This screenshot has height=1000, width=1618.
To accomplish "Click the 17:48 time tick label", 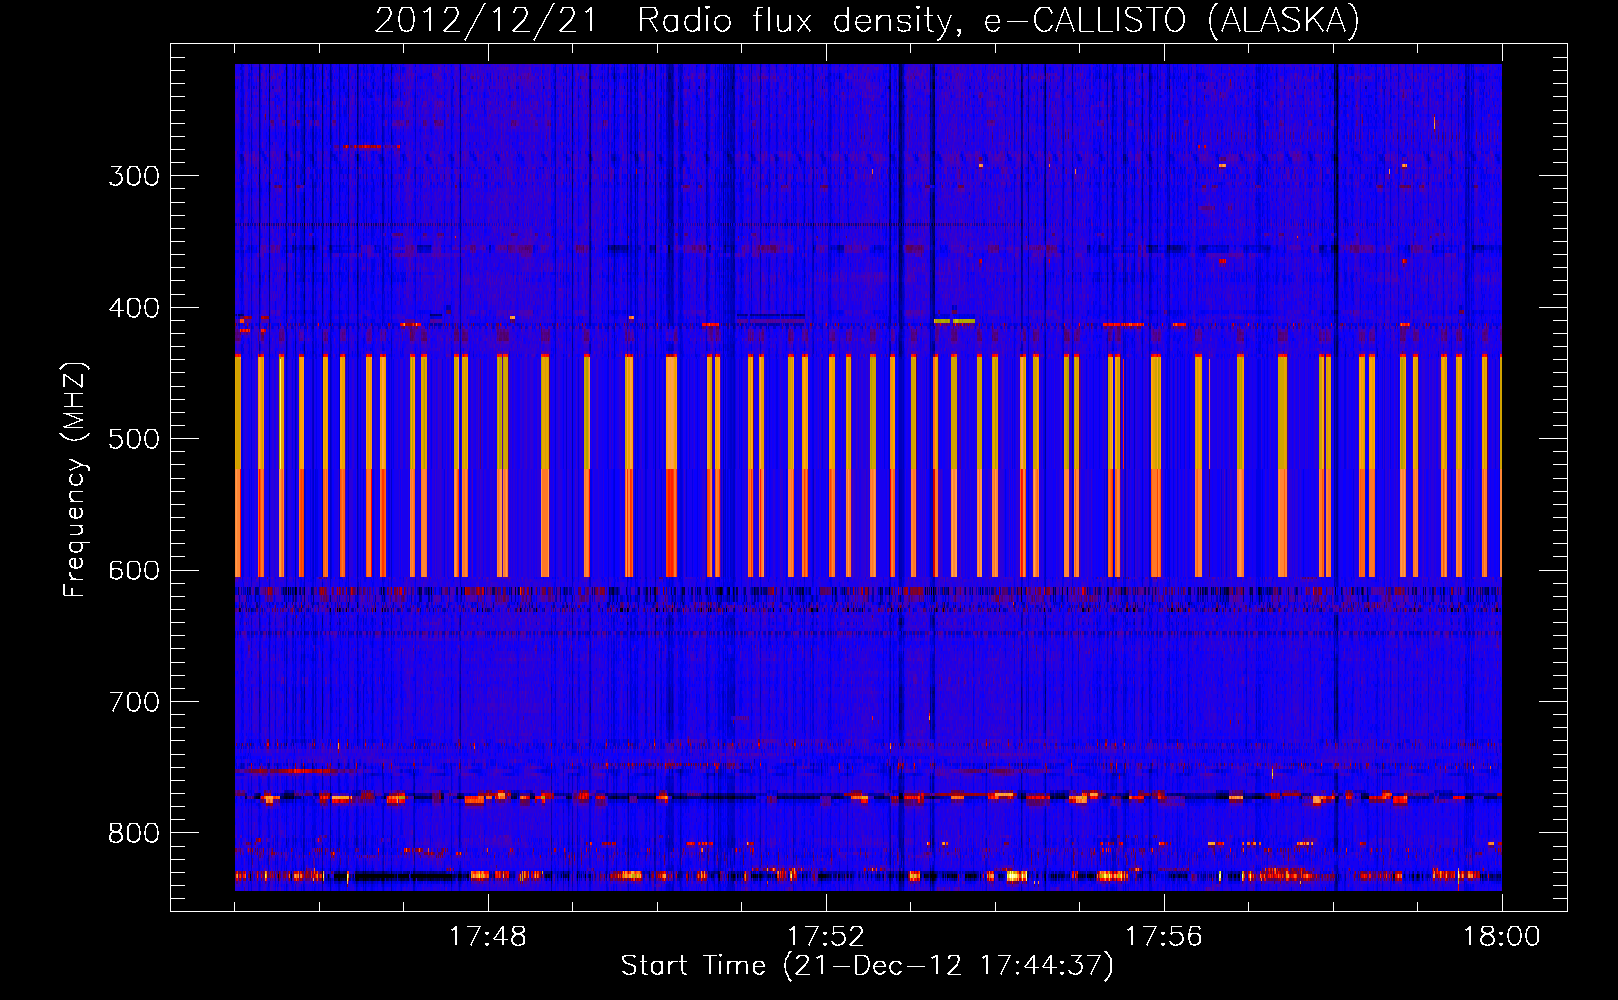I will tap(487, 936).
